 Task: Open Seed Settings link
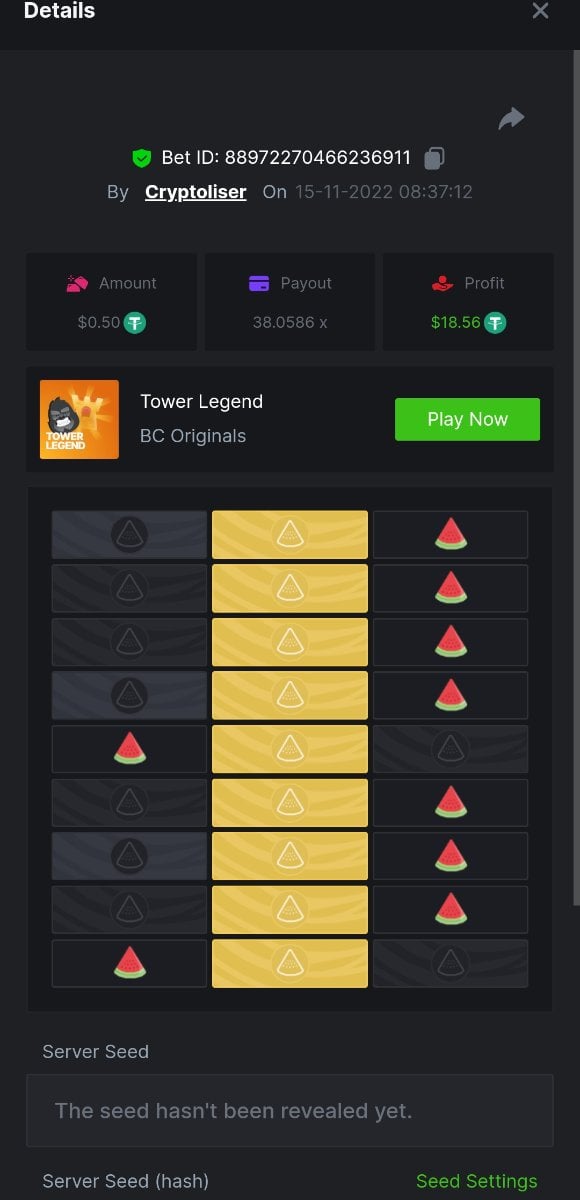[476, 1181]
